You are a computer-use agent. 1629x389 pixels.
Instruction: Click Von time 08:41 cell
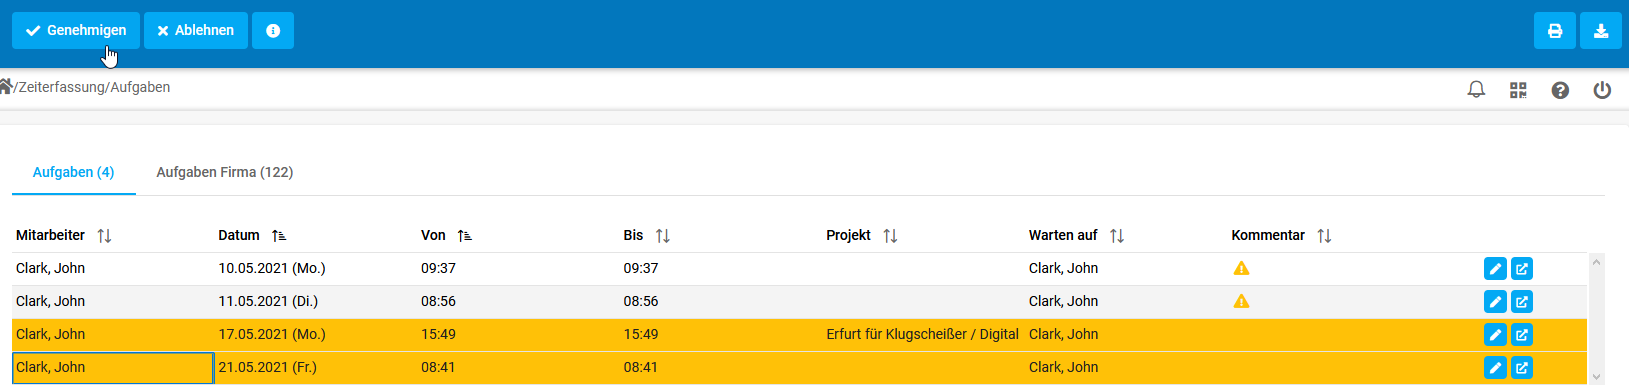pyautogui.click(x=518, y=367)
